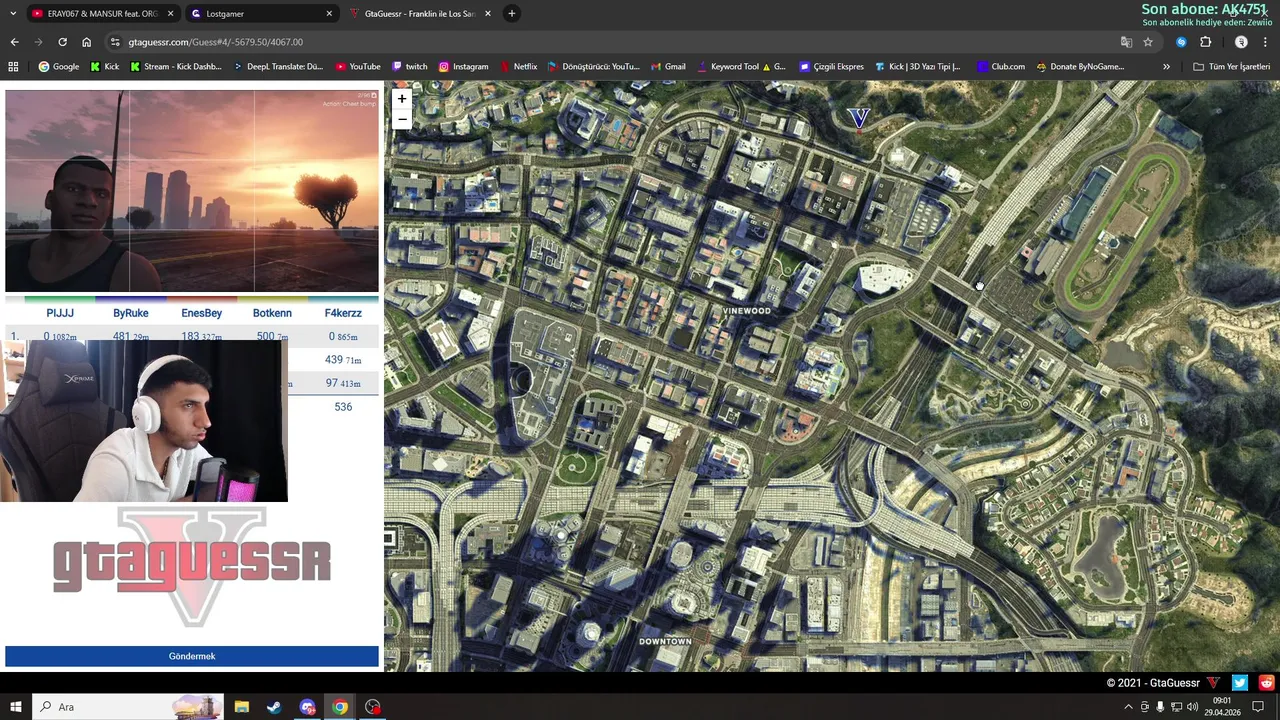Open the round red app icon in taskbar
Viewport: 1280px width, 720px height.
pyautogui.click(x=373, y=707)
